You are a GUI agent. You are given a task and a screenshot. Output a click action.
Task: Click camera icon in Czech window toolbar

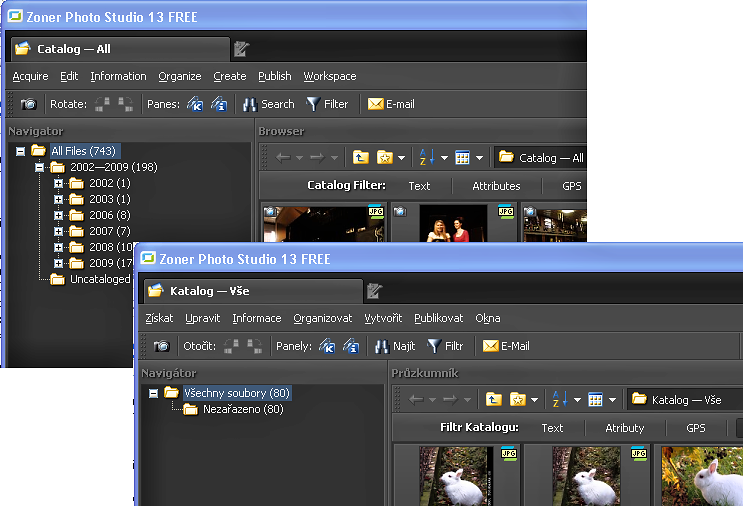pos(161,346)
